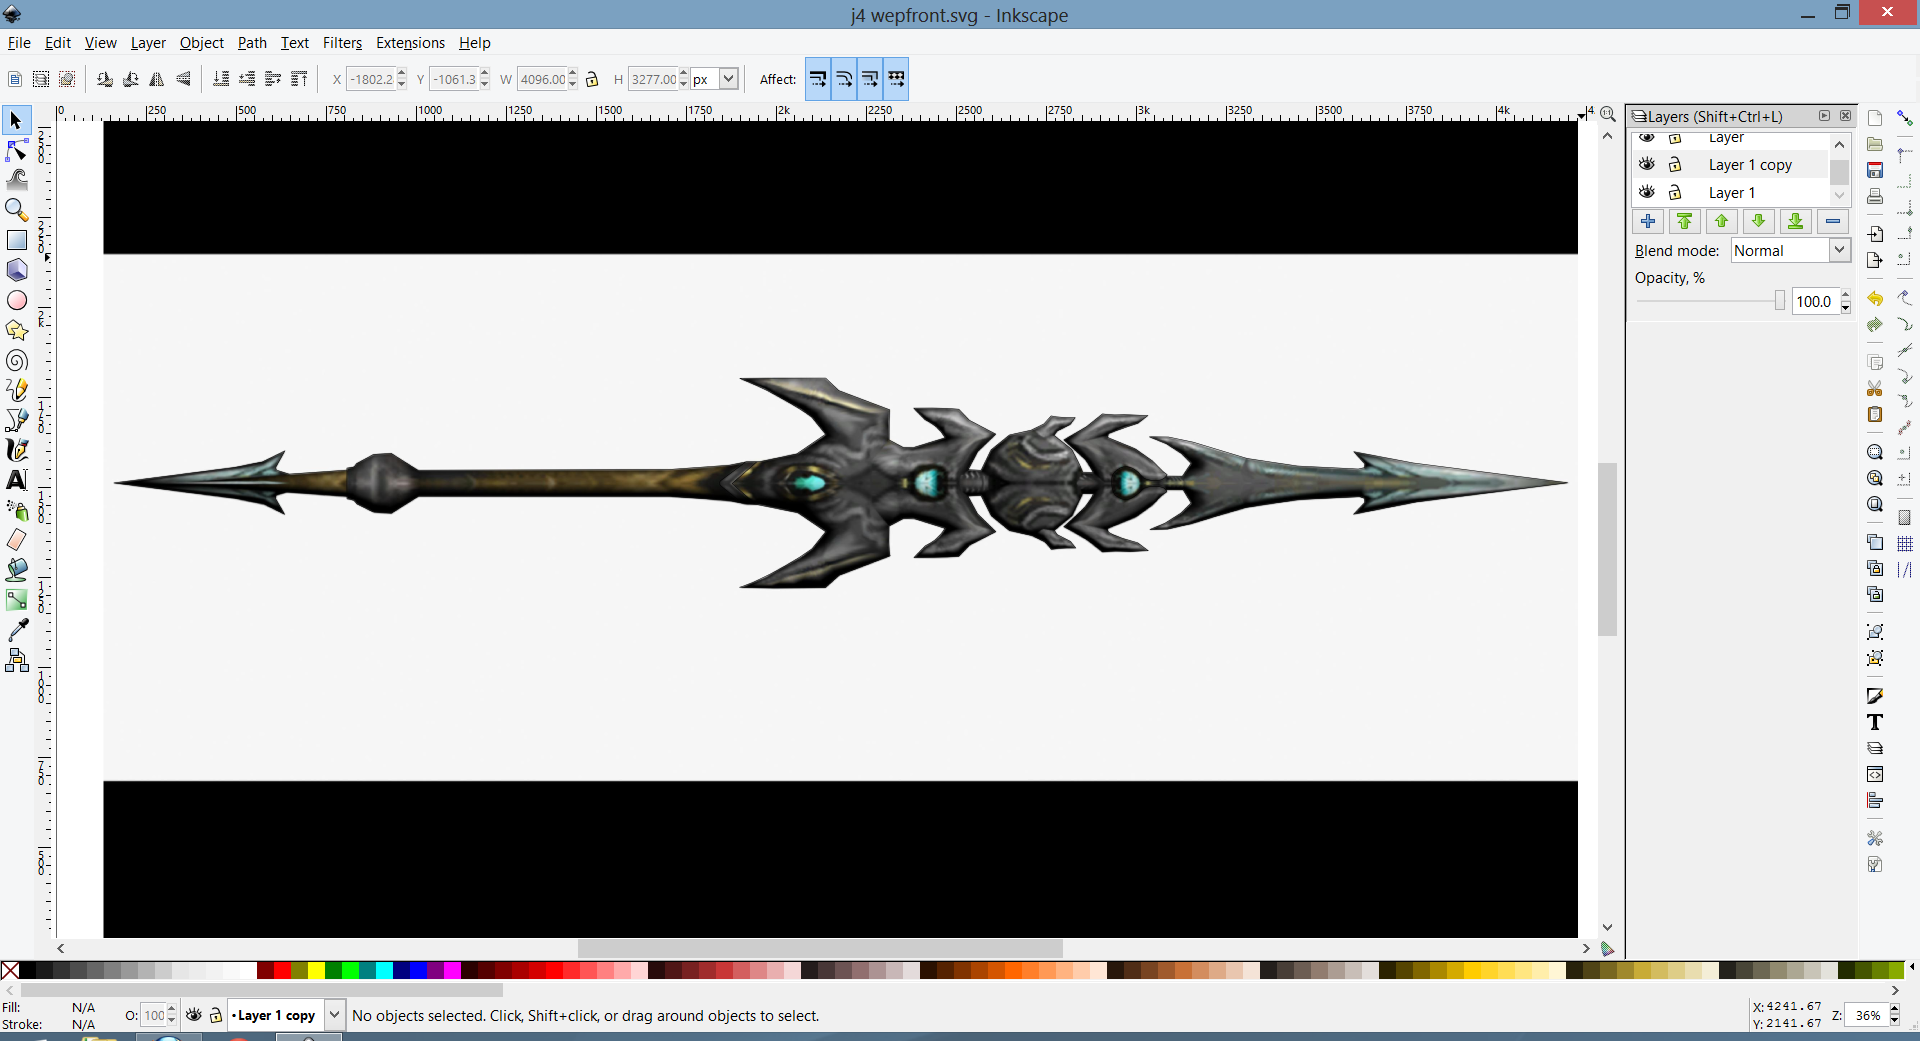This screenshot has height=1041, width=1920.
Task: Open the Layer menu
Action: click(148, 43)
